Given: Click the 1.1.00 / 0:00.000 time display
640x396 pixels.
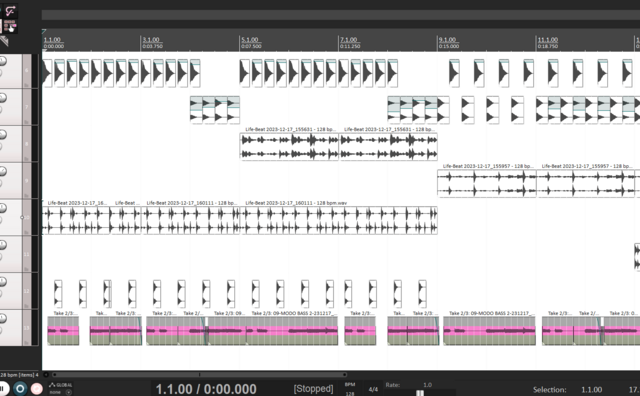Looking at the screenshot, I should [206, 389].
